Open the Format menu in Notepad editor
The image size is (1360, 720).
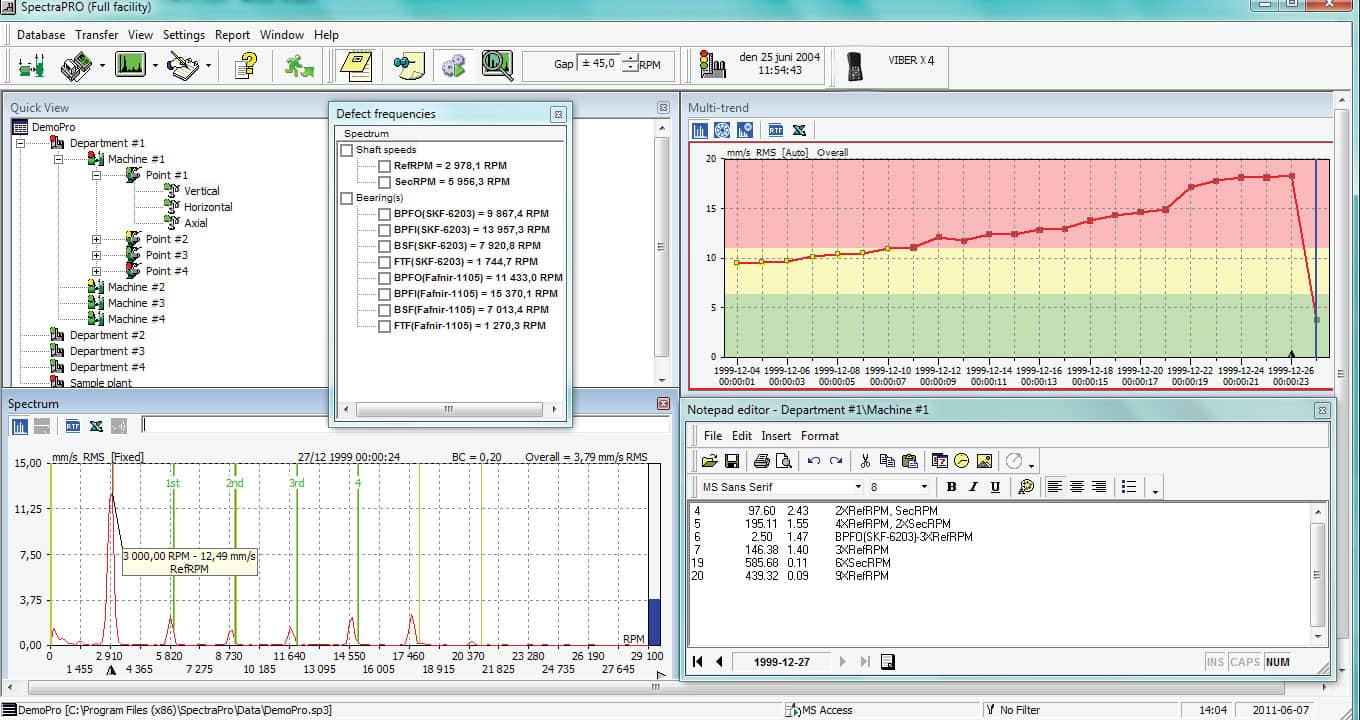[820, 436]
